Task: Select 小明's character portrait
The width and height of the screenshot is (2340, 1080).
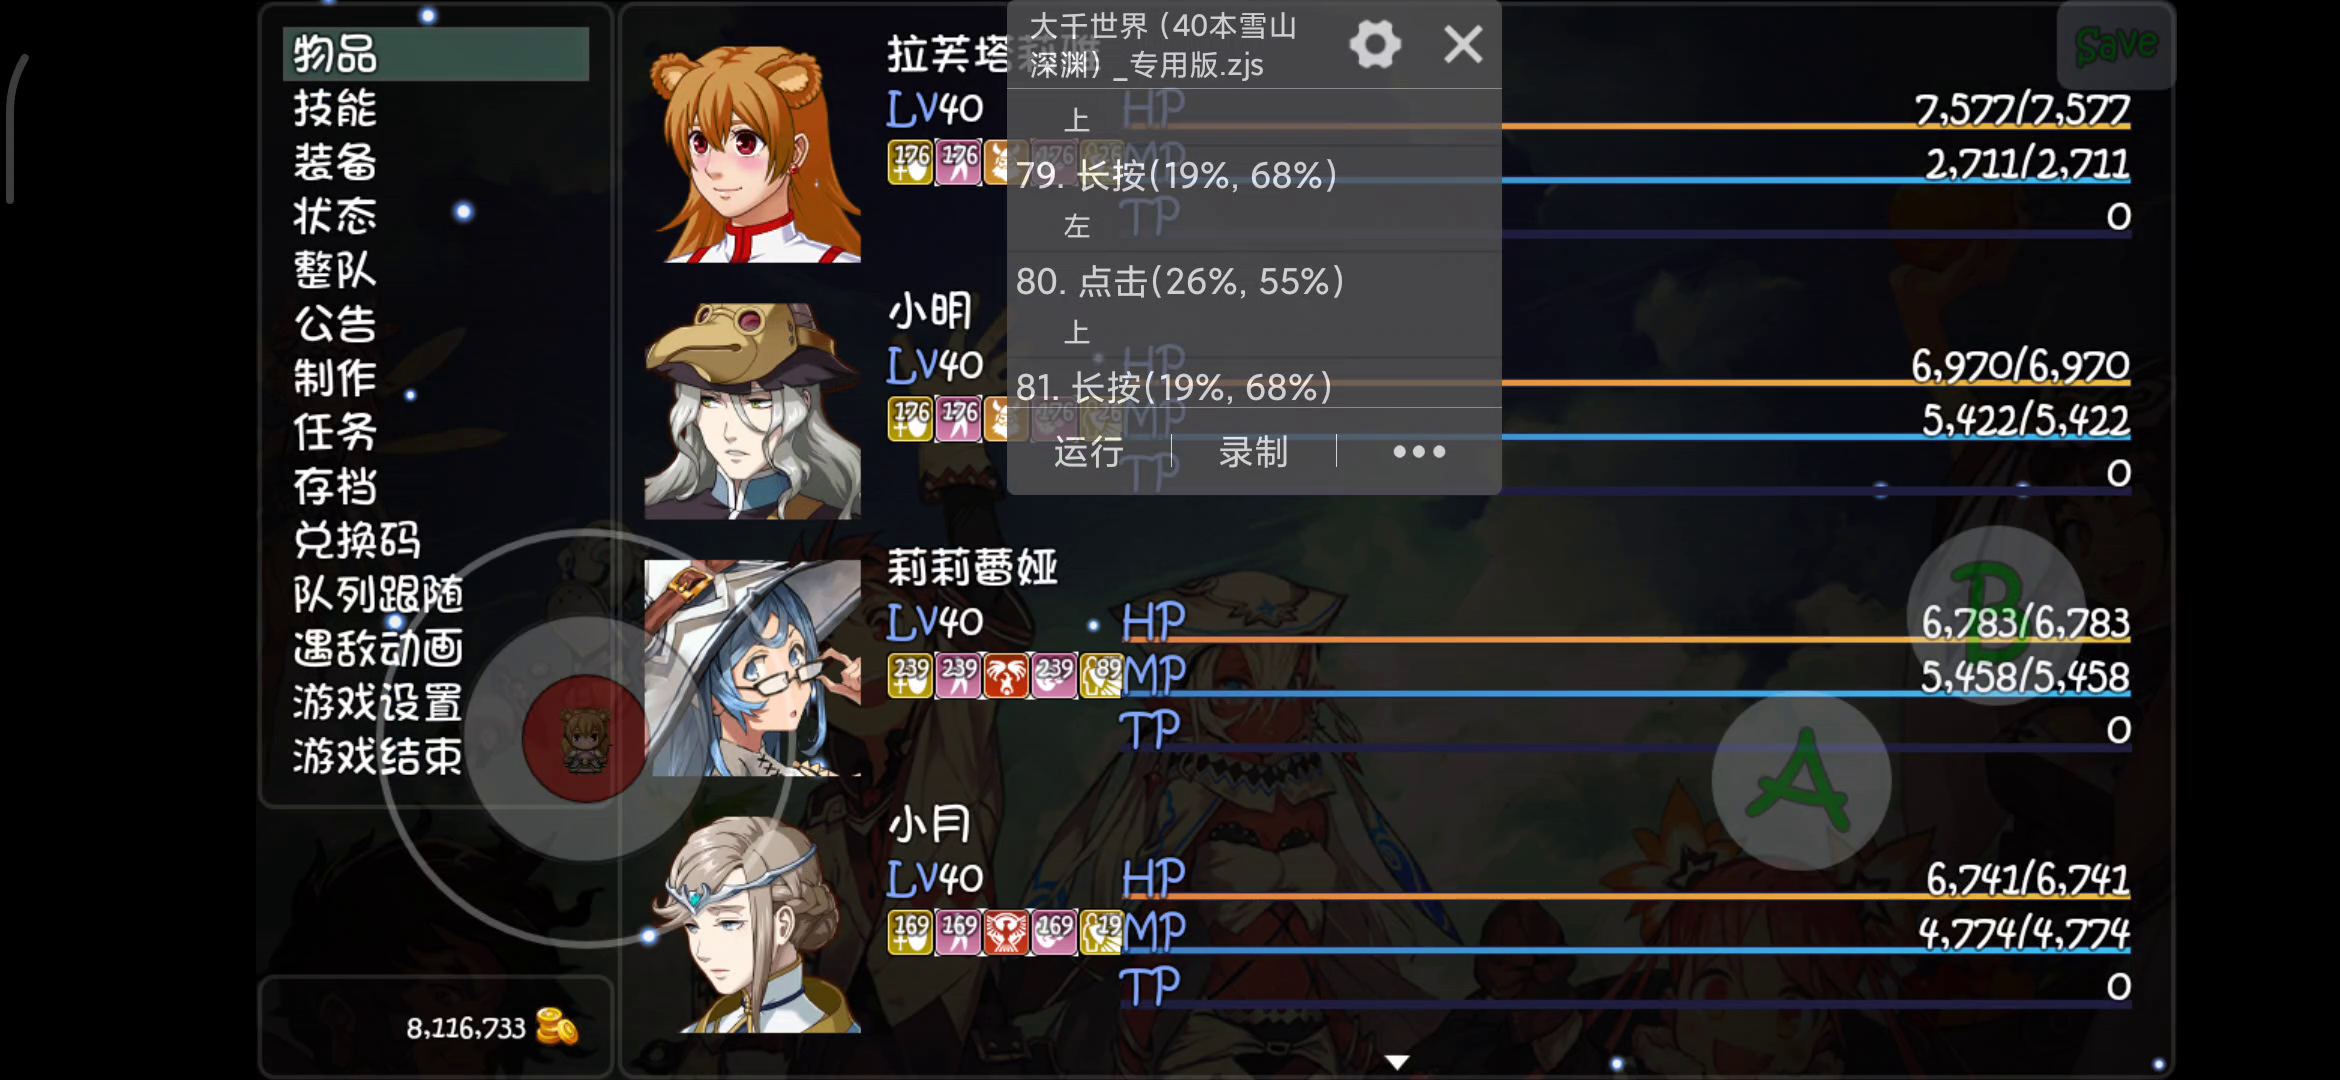Action: point(752,411)
